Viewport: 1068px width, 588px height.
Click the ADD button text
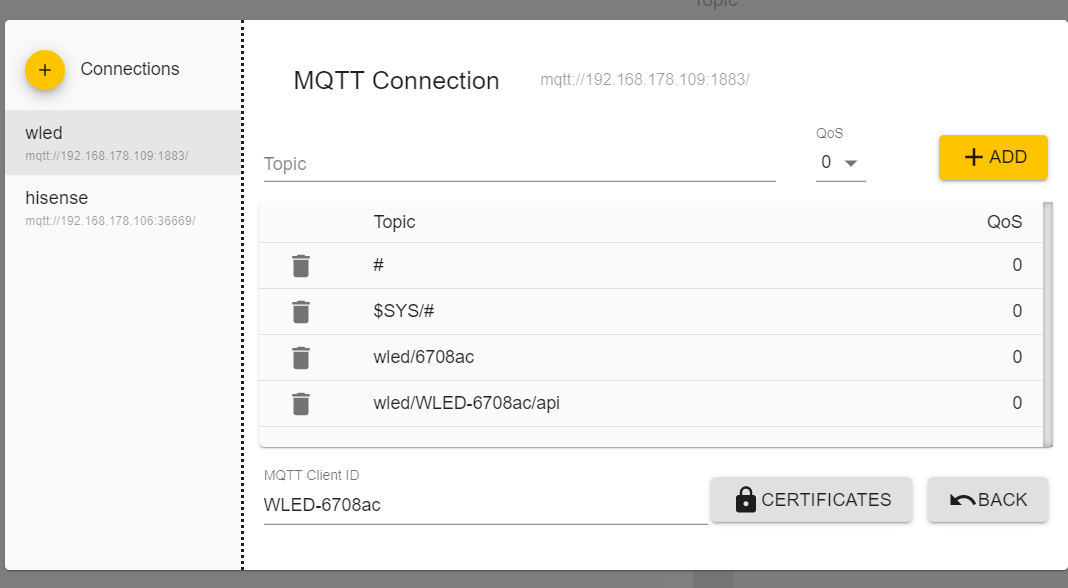[x=1008, y=157]
